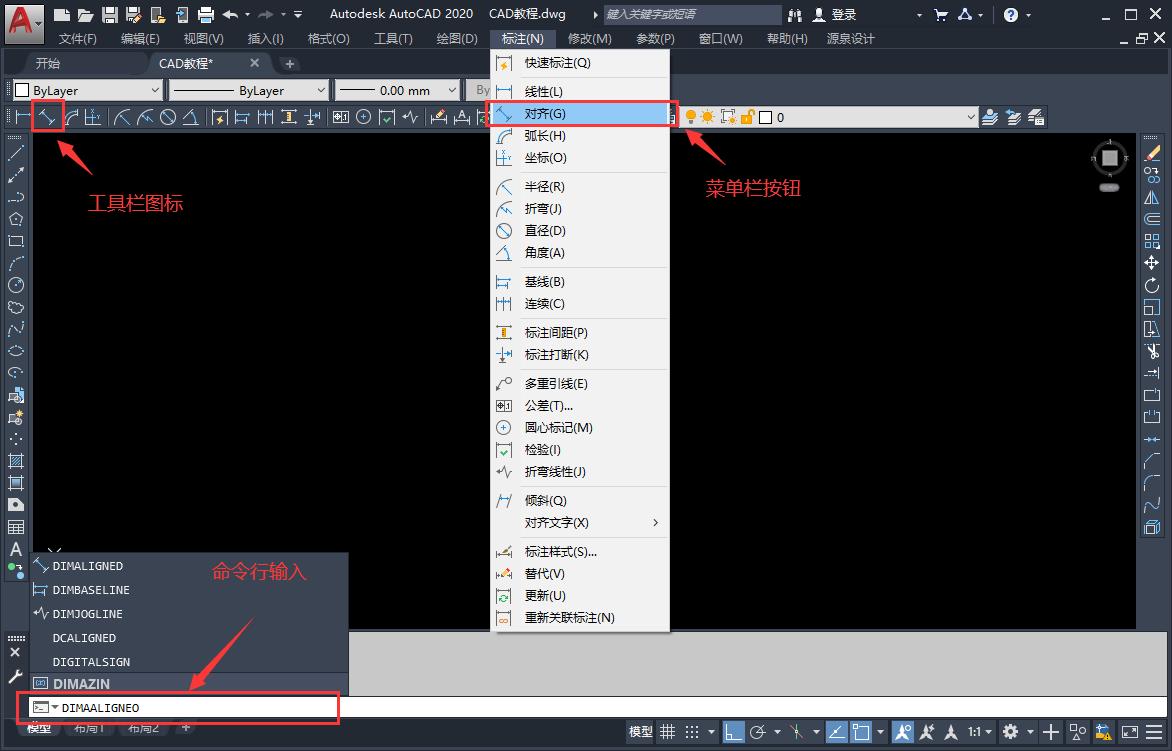Select 标注样式(S)... menu entry
1172x751 pixels.
pos(579,551)
